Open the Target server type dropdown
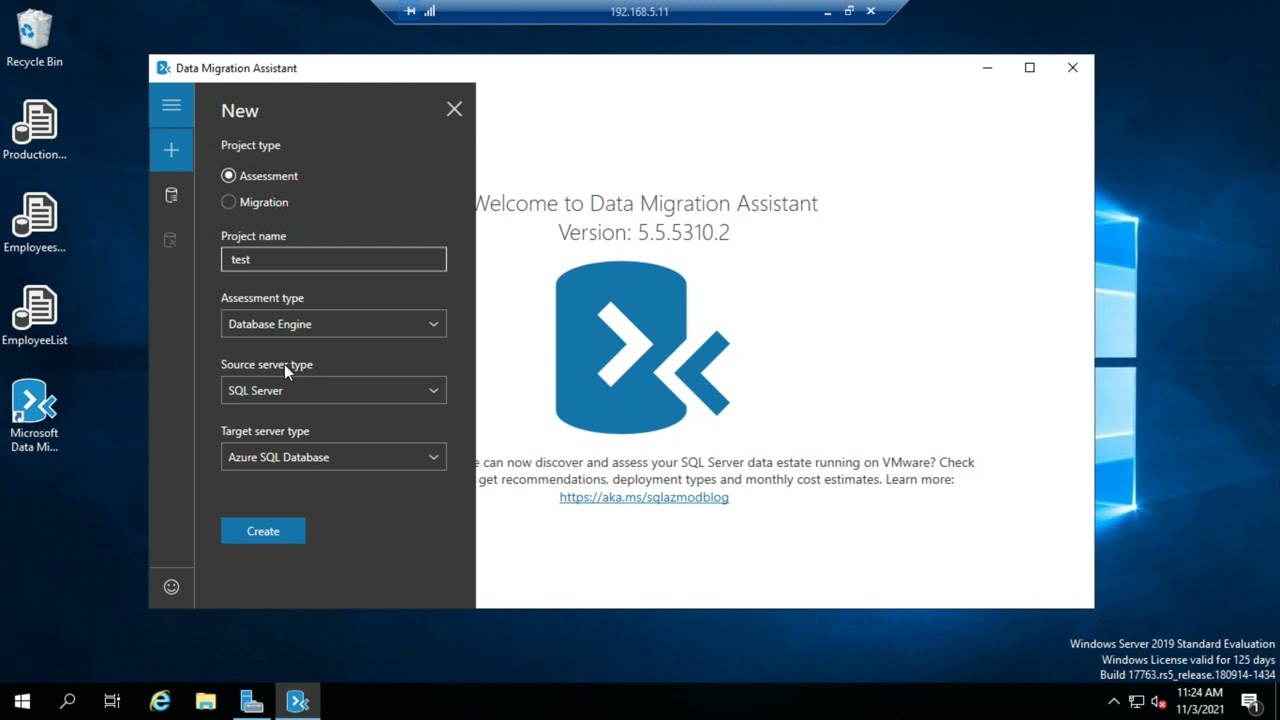The width and height of the screenshot is (1280, 720). pyautogui.click(x=334, y=457)
